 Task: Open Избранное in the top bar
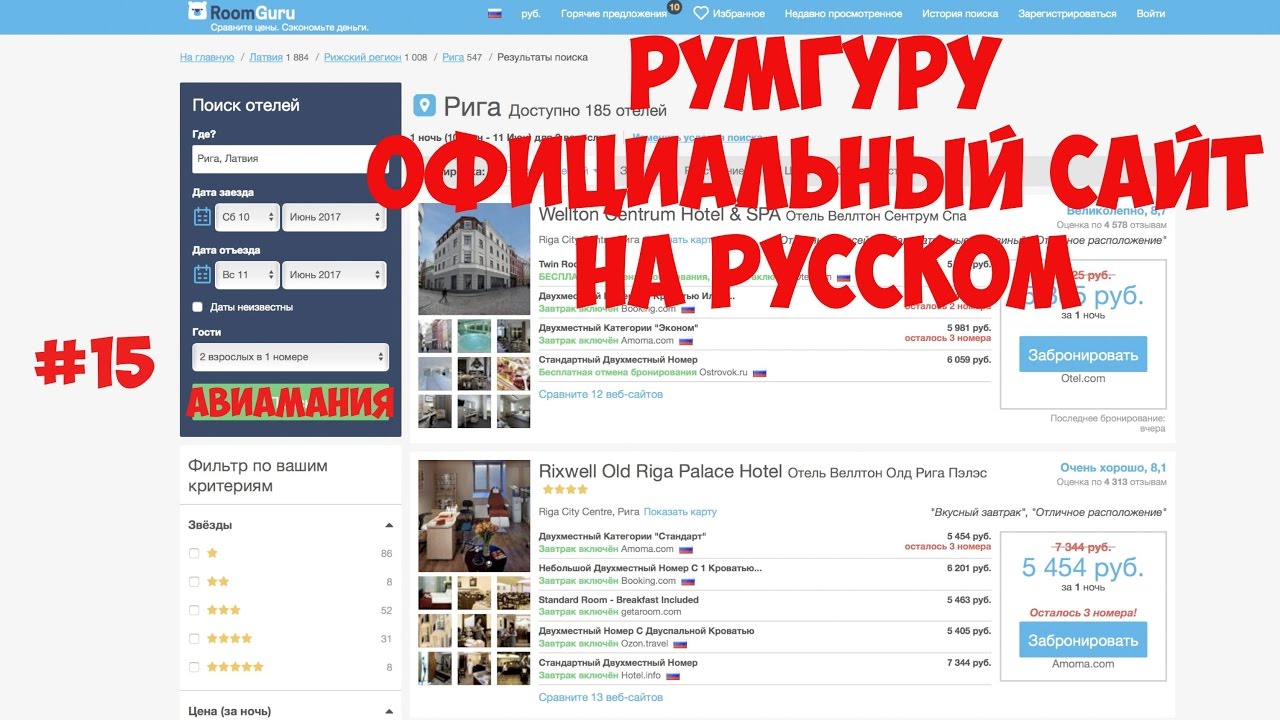coord(740,14)
